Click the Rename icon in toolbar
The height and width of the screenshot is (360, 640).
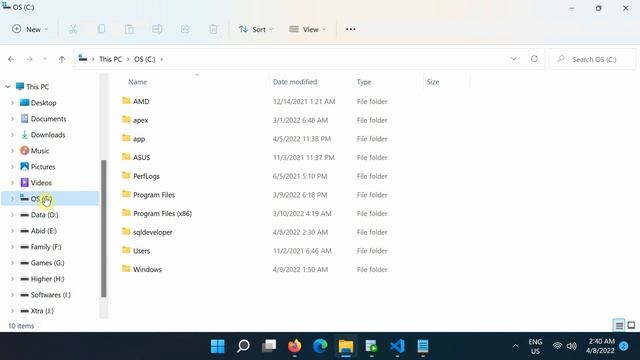(x=157, y=29)
